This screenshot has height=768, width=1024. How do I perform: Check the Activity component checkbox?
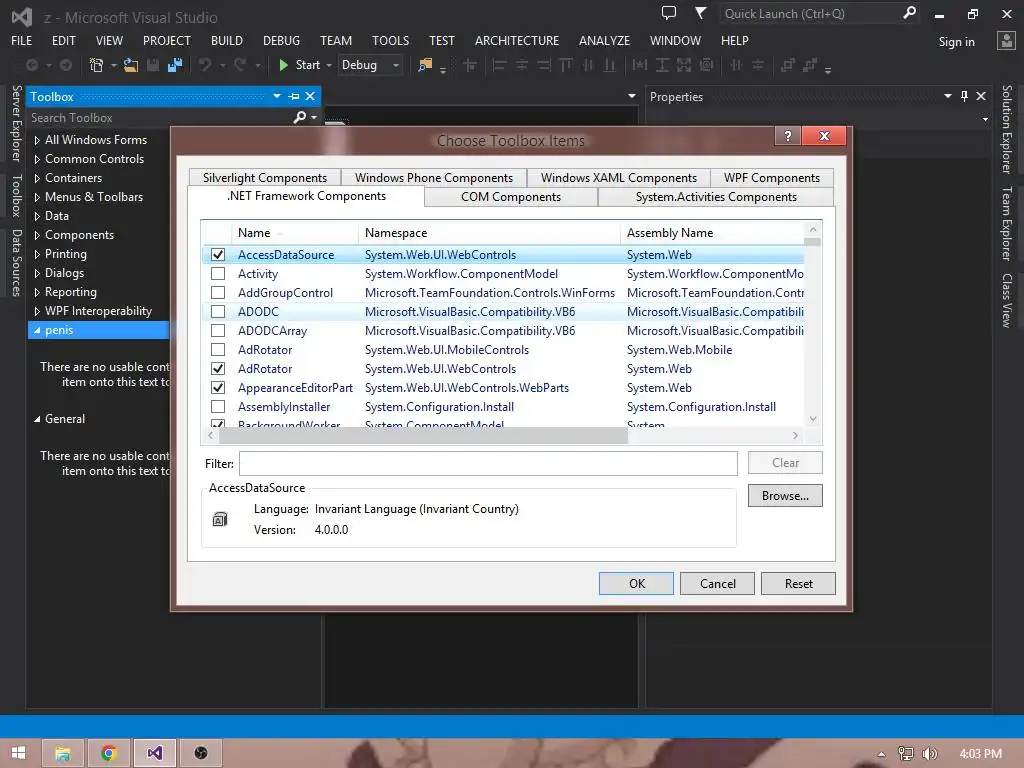click(218, 274)
